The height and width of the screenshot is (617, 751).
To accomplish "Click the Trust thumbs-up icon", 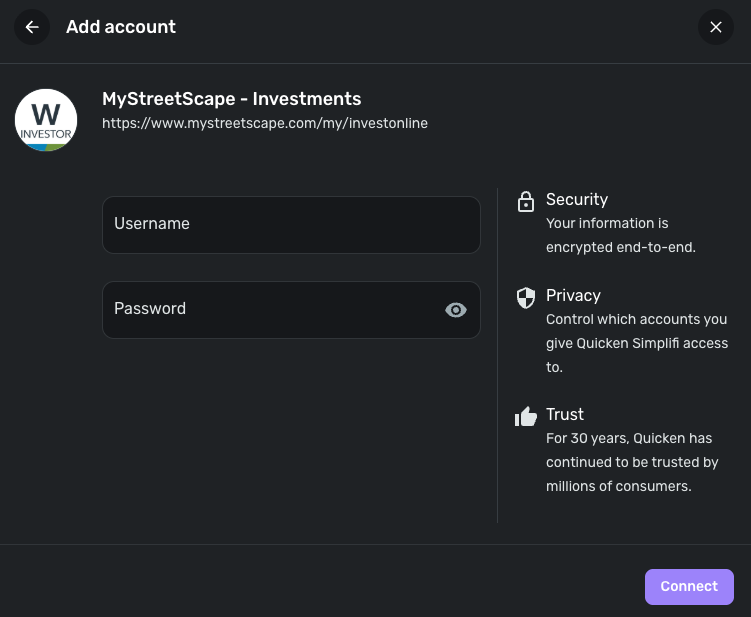I will pyautogui.click(x=525, y=416).
